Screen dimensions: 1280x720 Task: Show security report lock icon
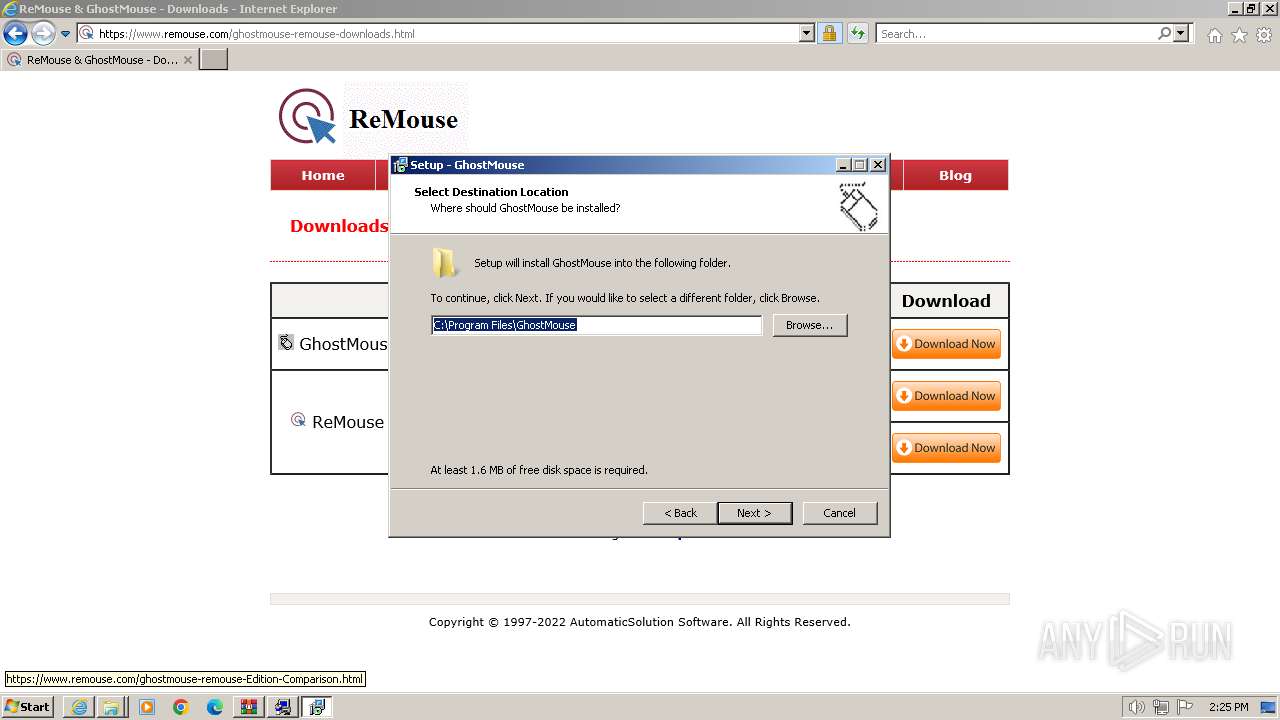(x=829, y=34)
